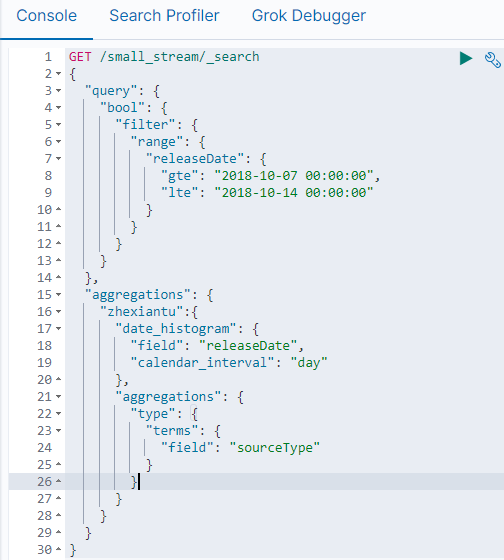Collapse the "aggregations" block at line 15
504x560 pixels.
tap(58, 295)
